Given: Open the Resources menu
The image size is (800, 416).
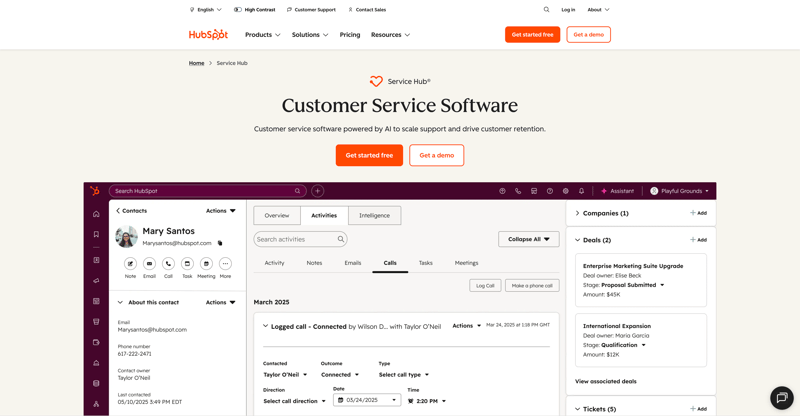Looking at the screenshot, I should click(390, 35).
